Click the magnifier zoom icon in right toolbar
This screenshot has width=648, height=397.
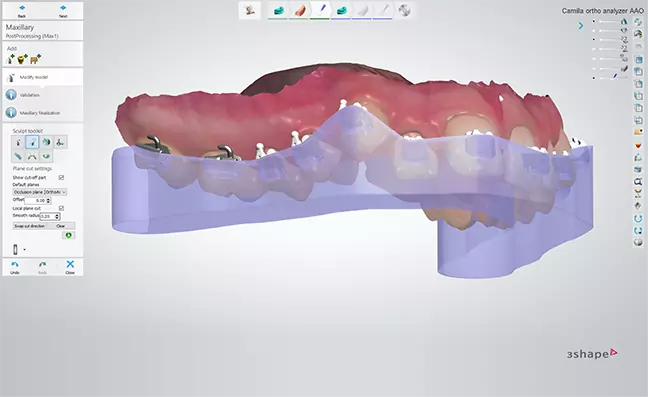pos(638,181)
